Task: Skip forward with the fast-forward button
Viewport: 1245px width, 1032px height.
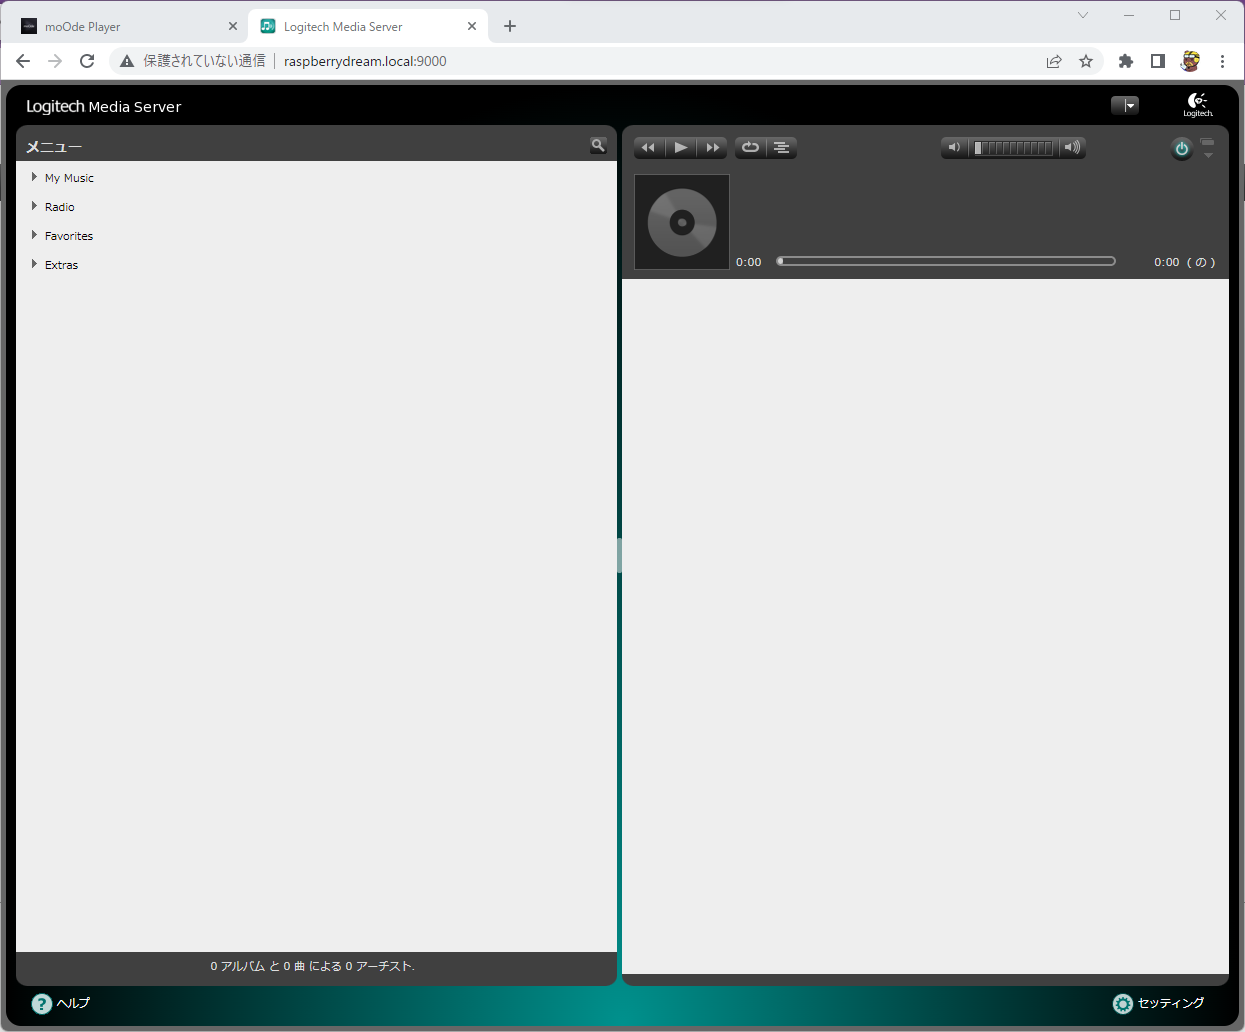Action: coord(712,148)
